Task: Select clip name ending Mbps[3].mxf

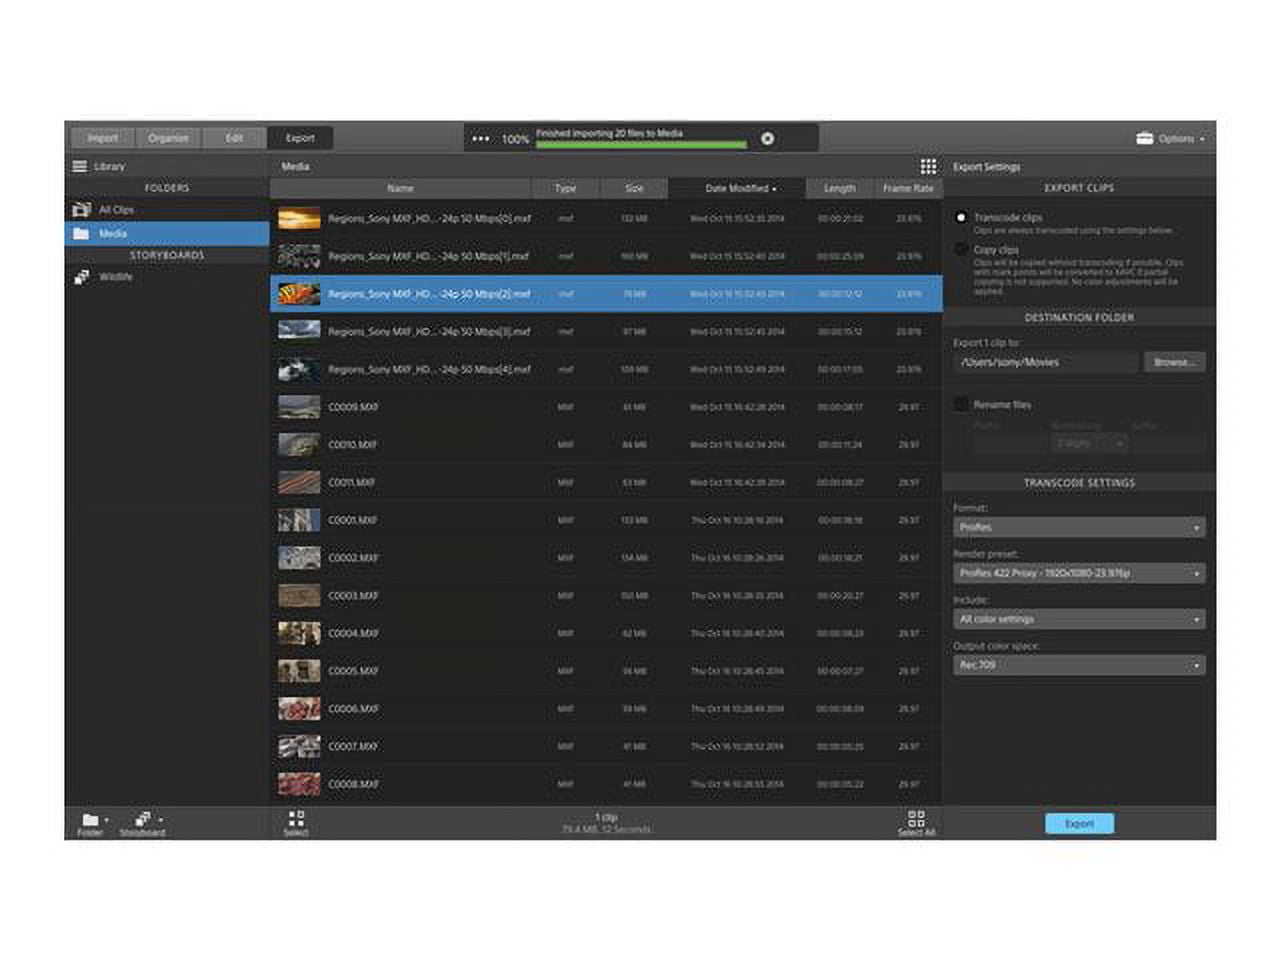Action: 429,332
